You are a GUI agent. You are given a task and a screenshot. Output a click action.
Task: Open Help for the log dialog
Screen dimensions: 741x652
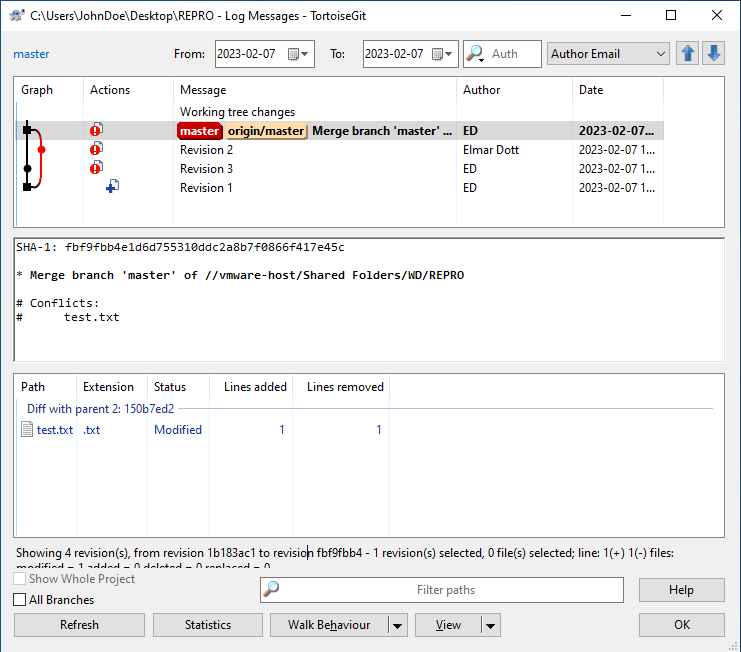click(681, 590)
